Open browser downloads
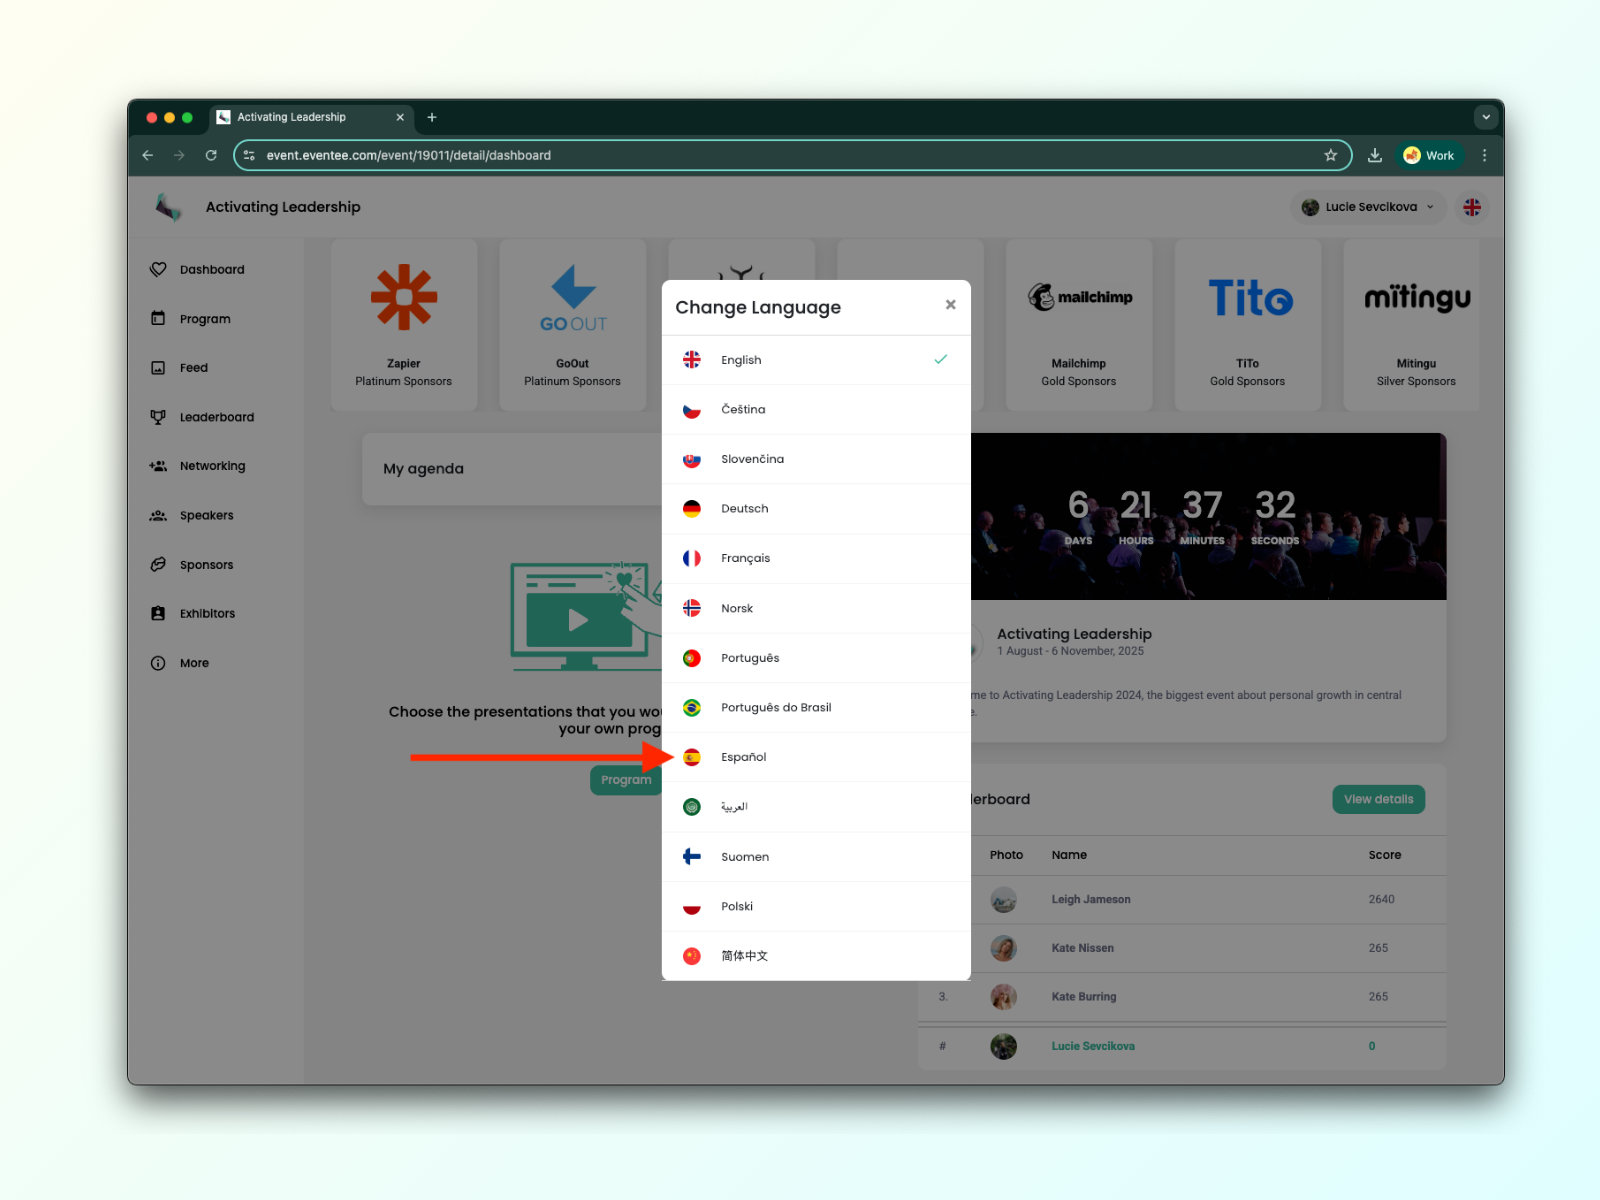Image resolution: width=1600 pixels, height=1200 pixels. (1375, 155)
